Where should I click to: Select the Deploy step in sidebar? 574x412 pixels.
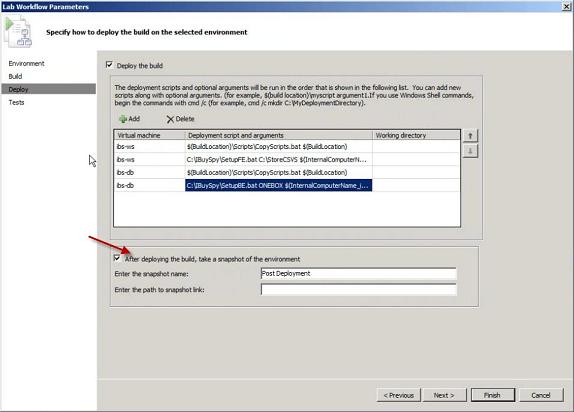click(49, 89)
